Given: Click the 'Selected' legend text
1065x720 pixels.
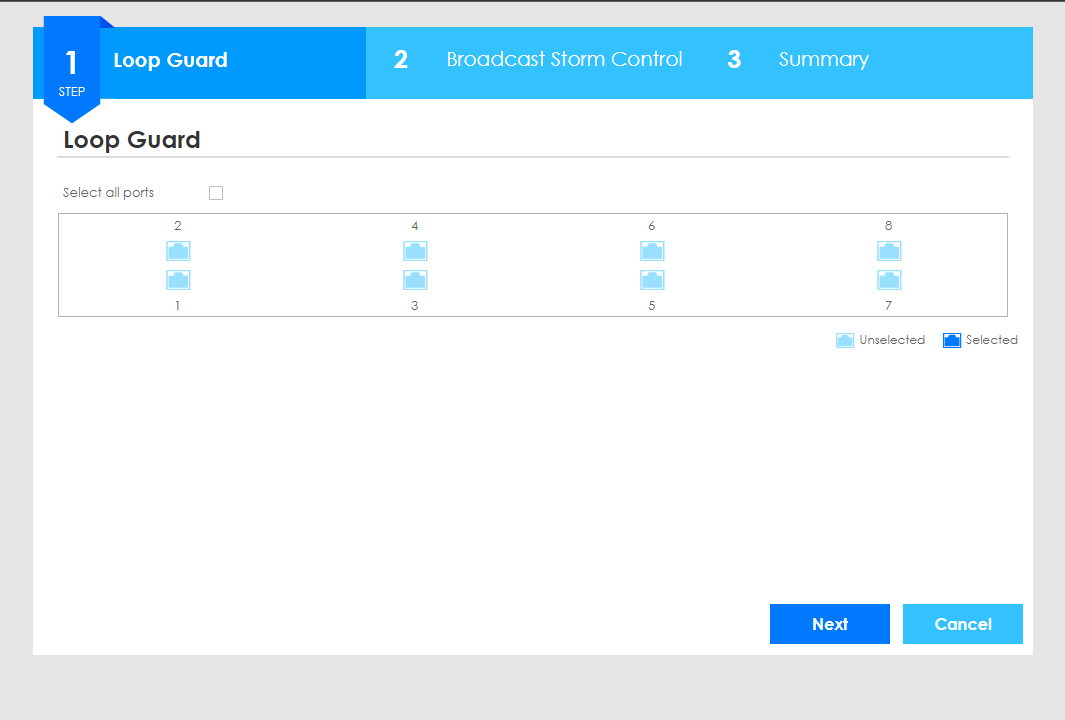Looking at the screenshot, I should [992, 340].
